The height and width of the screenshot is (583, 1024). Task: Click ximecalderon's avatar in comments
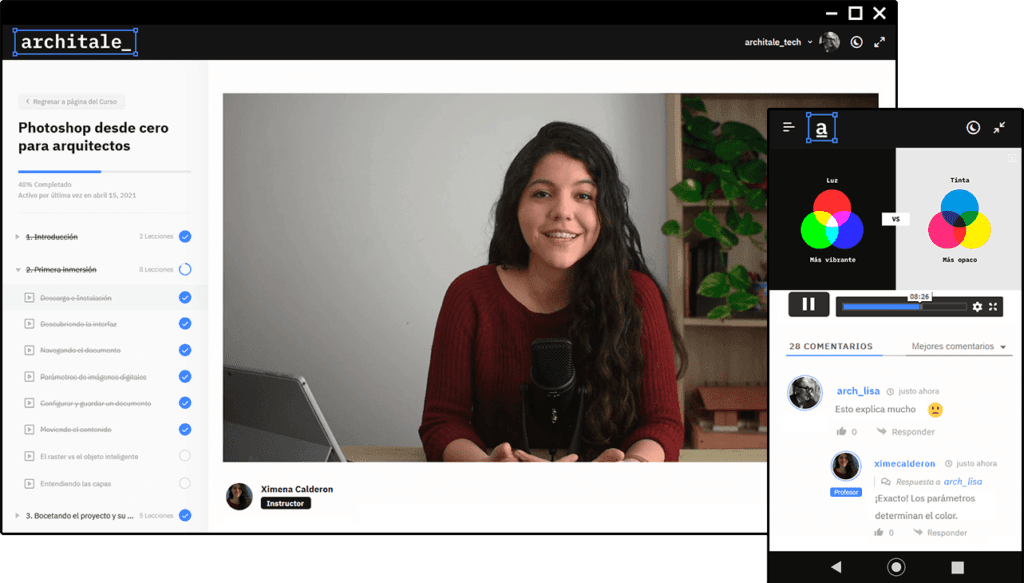[x=846, y=466]
